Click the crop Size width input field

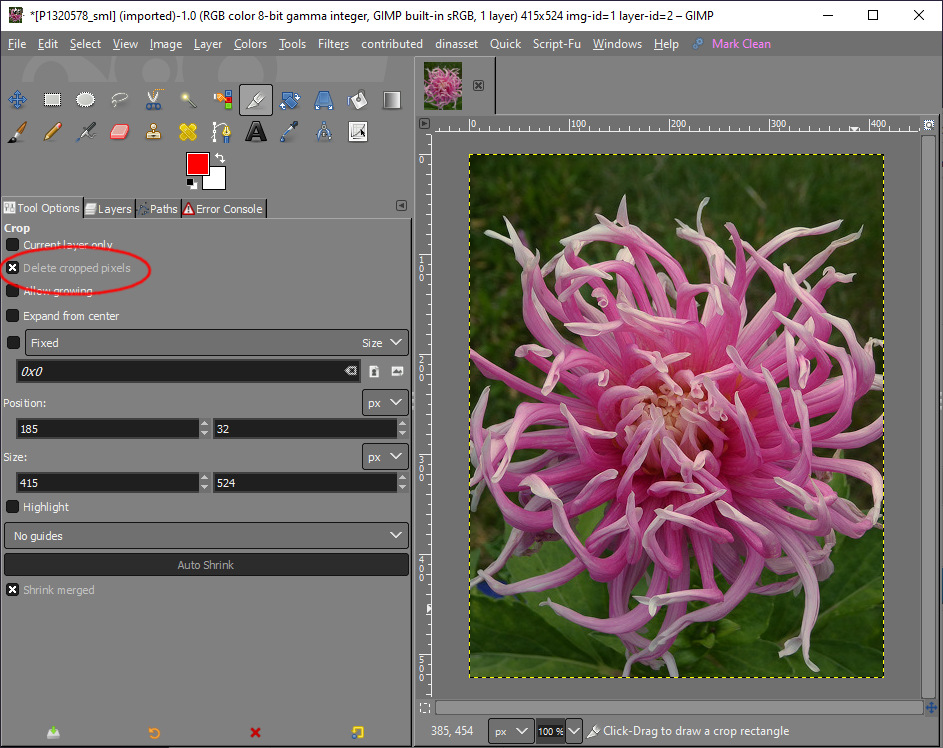pyautogui.click(x=106, y=483)
